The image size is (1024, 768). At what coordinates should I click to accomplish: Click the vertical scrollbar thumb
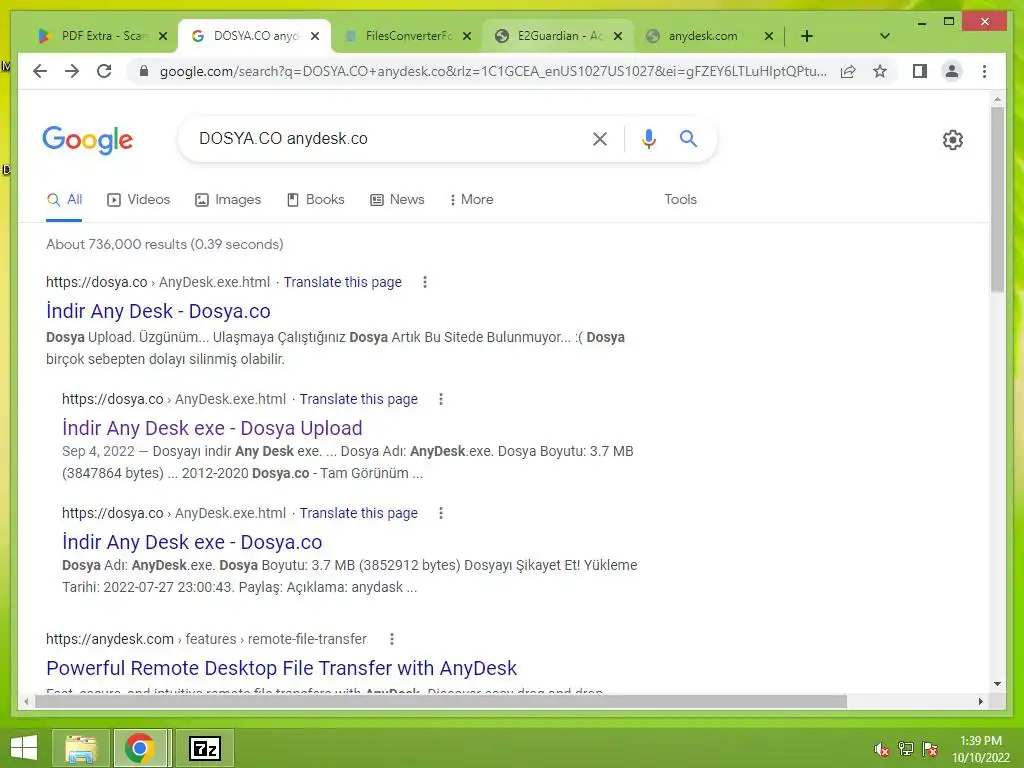[997, 199]
